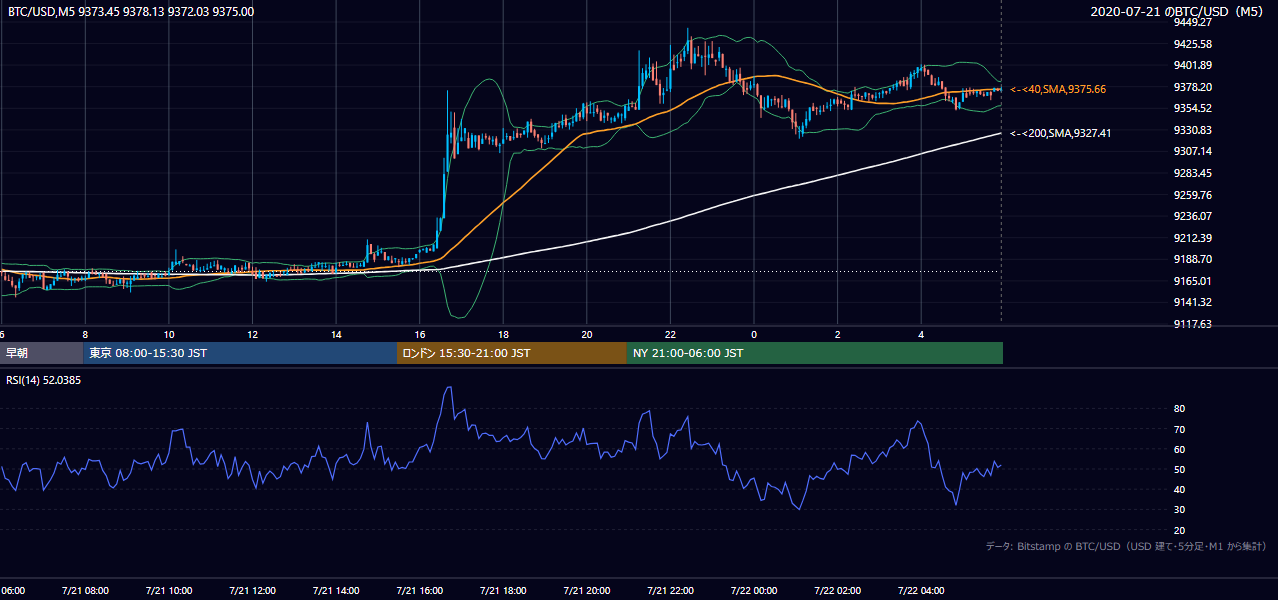Select the 東京 08:00-15:30 JST session bar
Screen dimensions: 1278x600
tap(240, 353)
